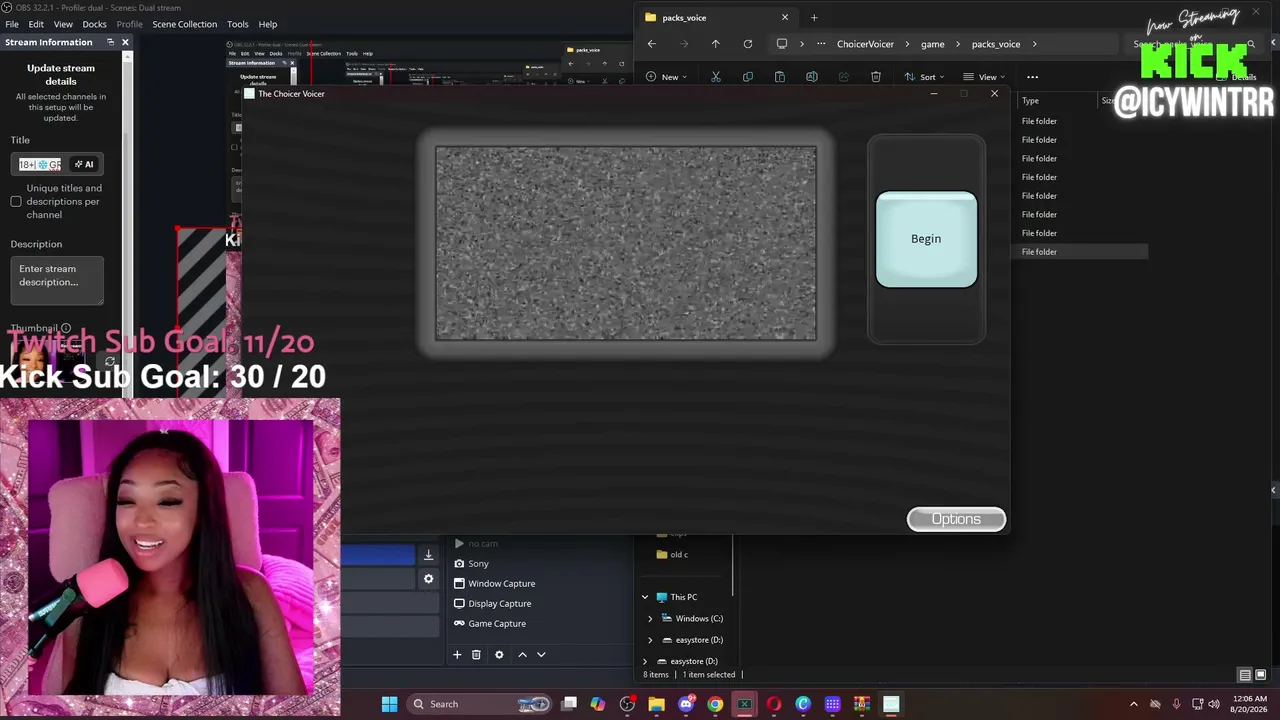Click the game breadcrumb in the address bar
This screenshot has height=720, width=1280.
point(932,44)
